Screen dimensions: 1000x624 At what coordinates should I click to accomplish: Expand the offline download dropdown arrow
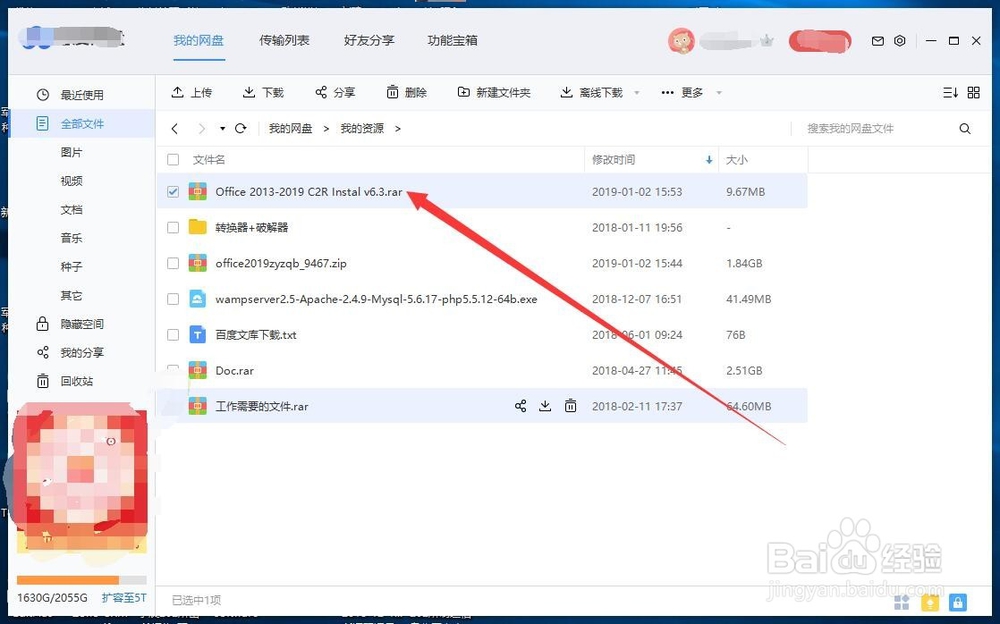click(636, 93)
